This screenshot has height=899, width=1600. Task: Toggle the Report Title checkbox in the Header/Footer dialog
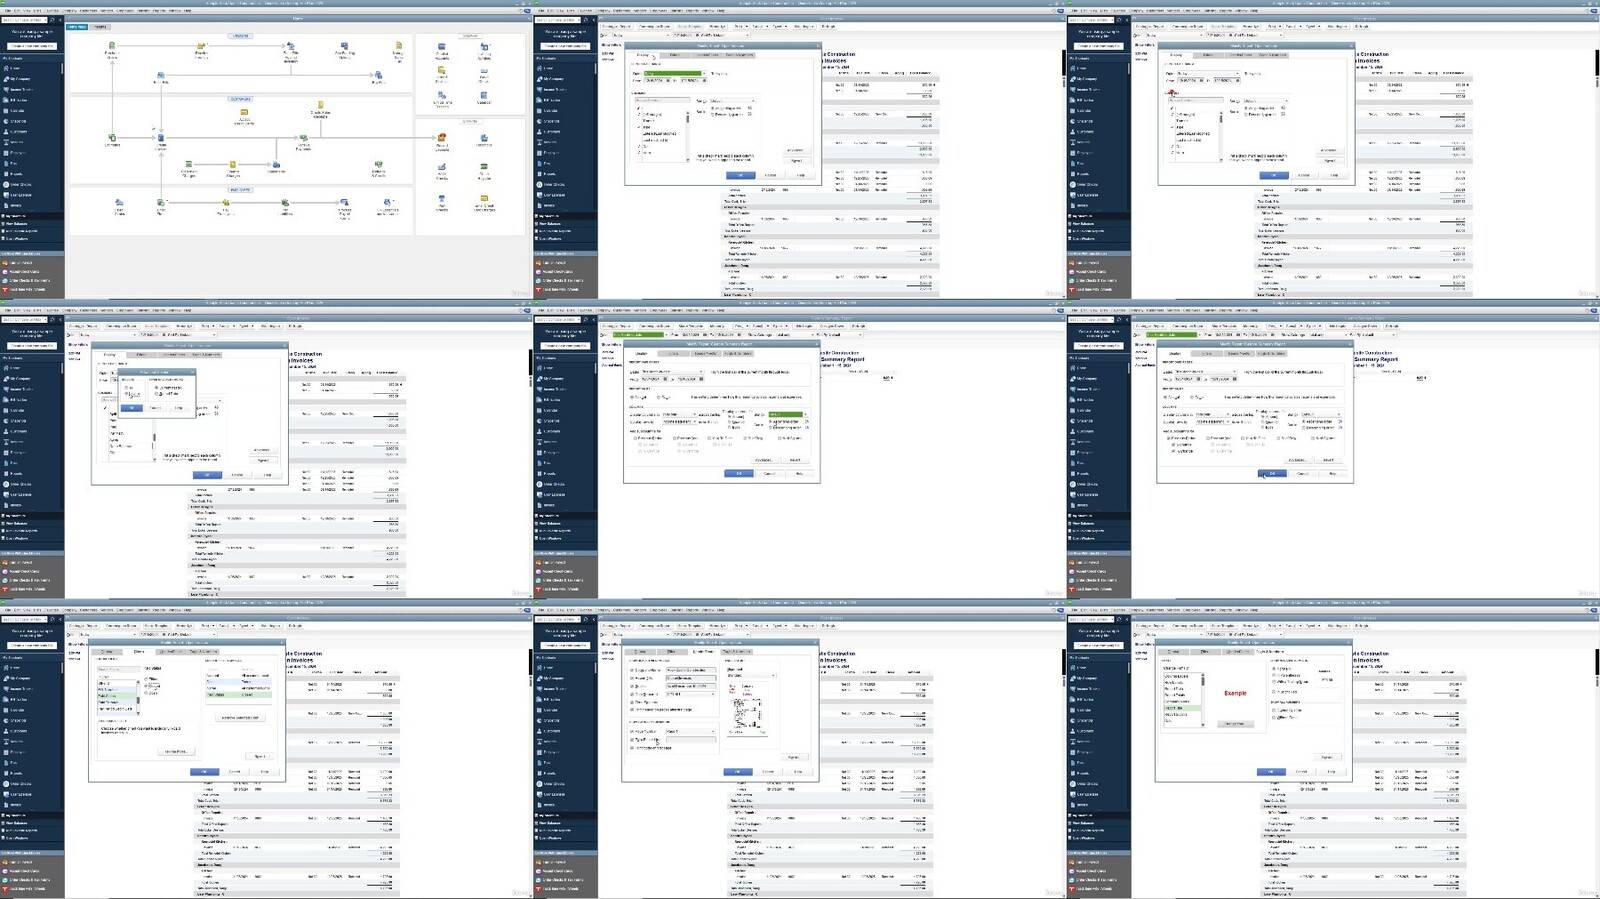click(632, 678)
